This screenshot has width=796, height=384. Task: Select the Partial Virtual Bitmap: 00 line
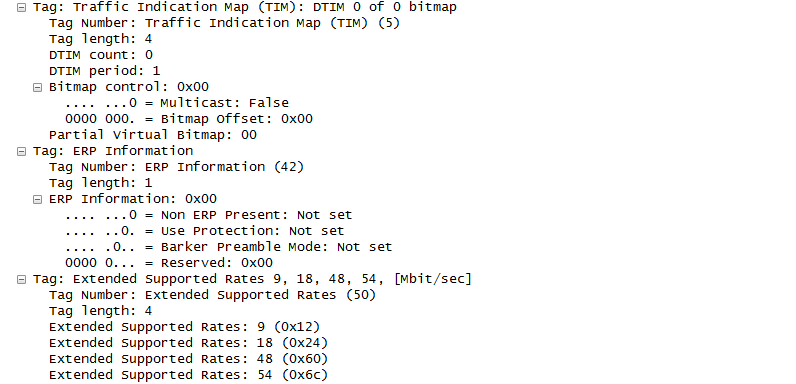[x=153, y=135]
